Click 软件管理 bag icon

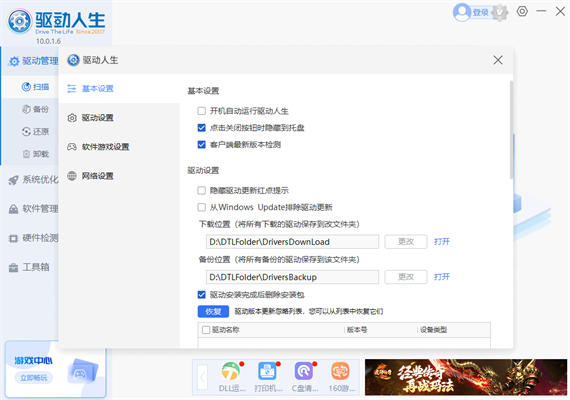13,209
